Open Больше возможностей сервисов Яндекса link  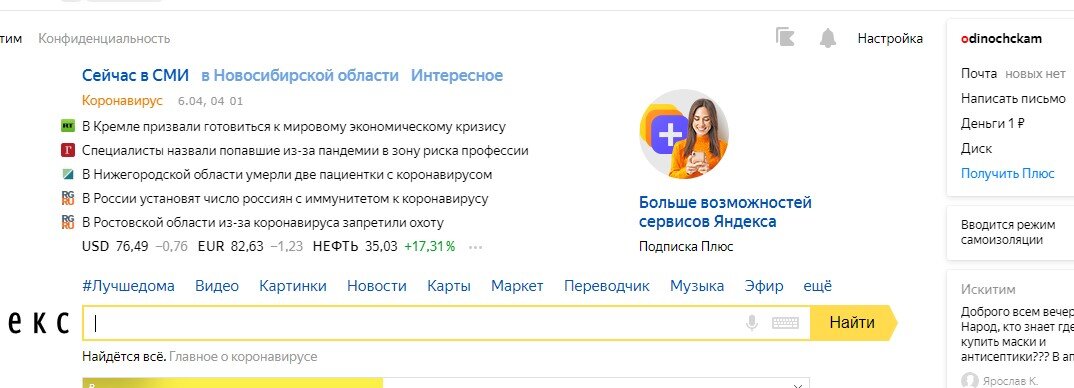(725, 213)
